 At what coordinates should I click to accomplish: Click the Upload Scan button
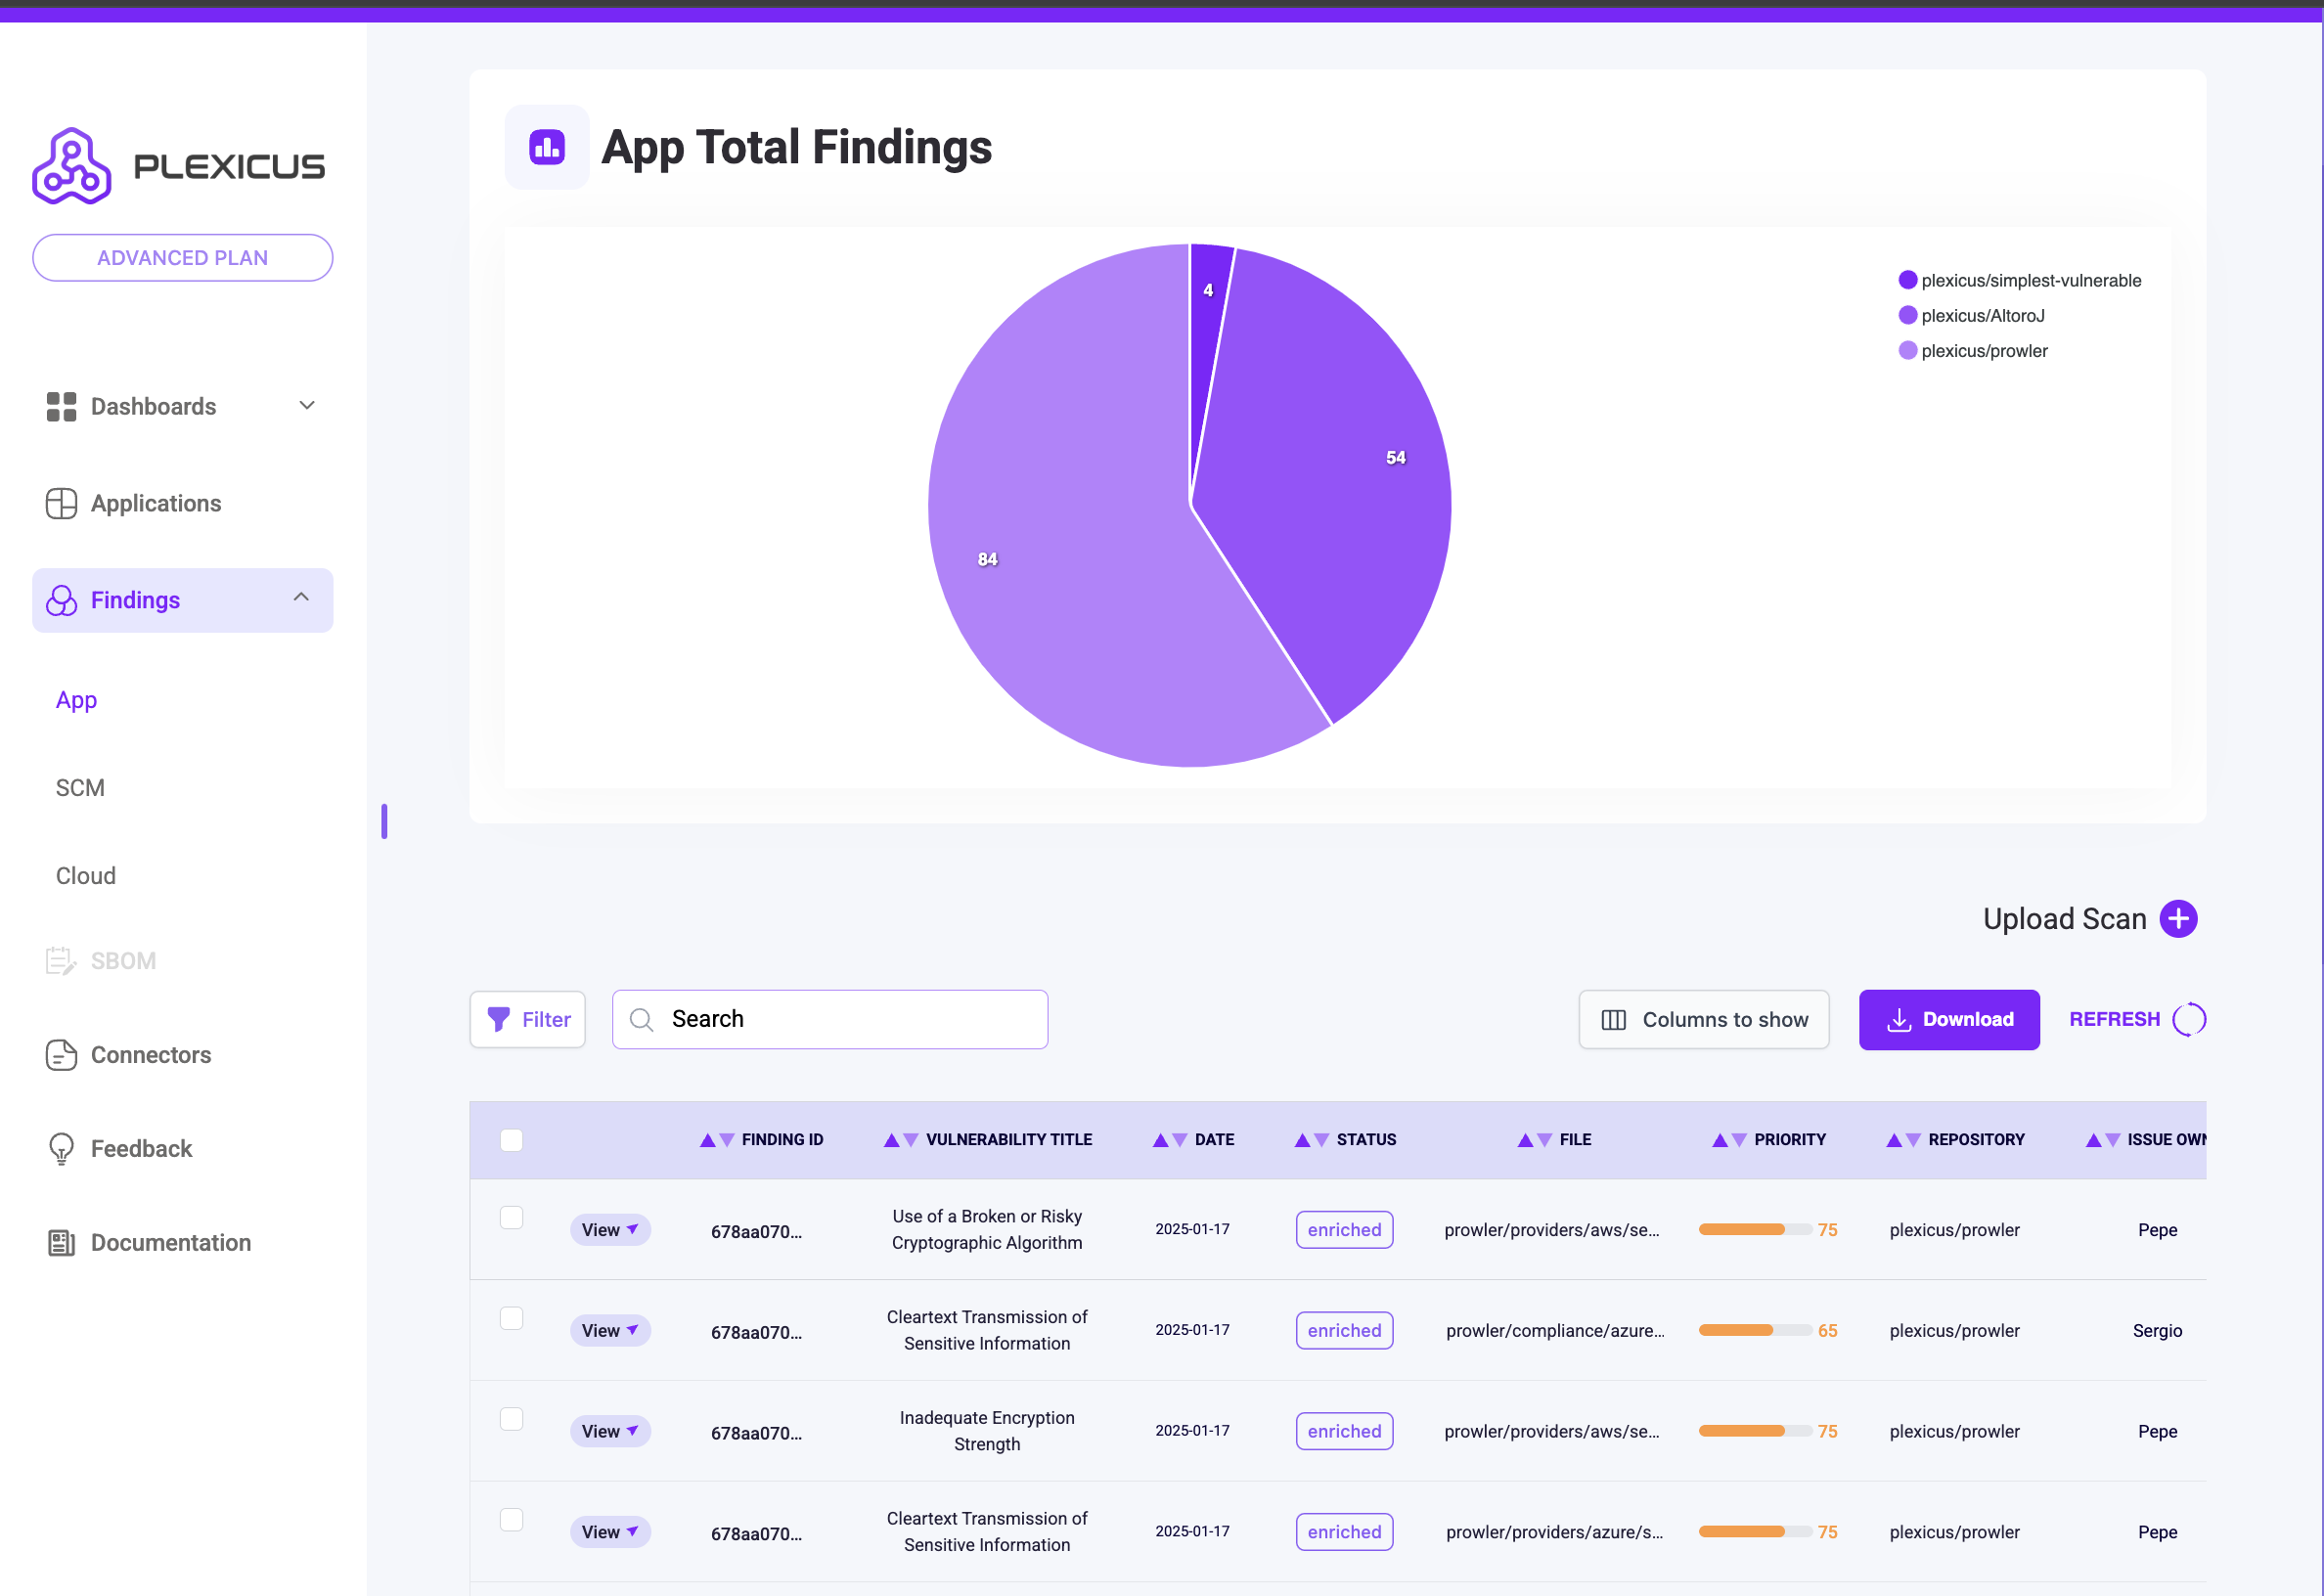click(x=2090, y=918)
